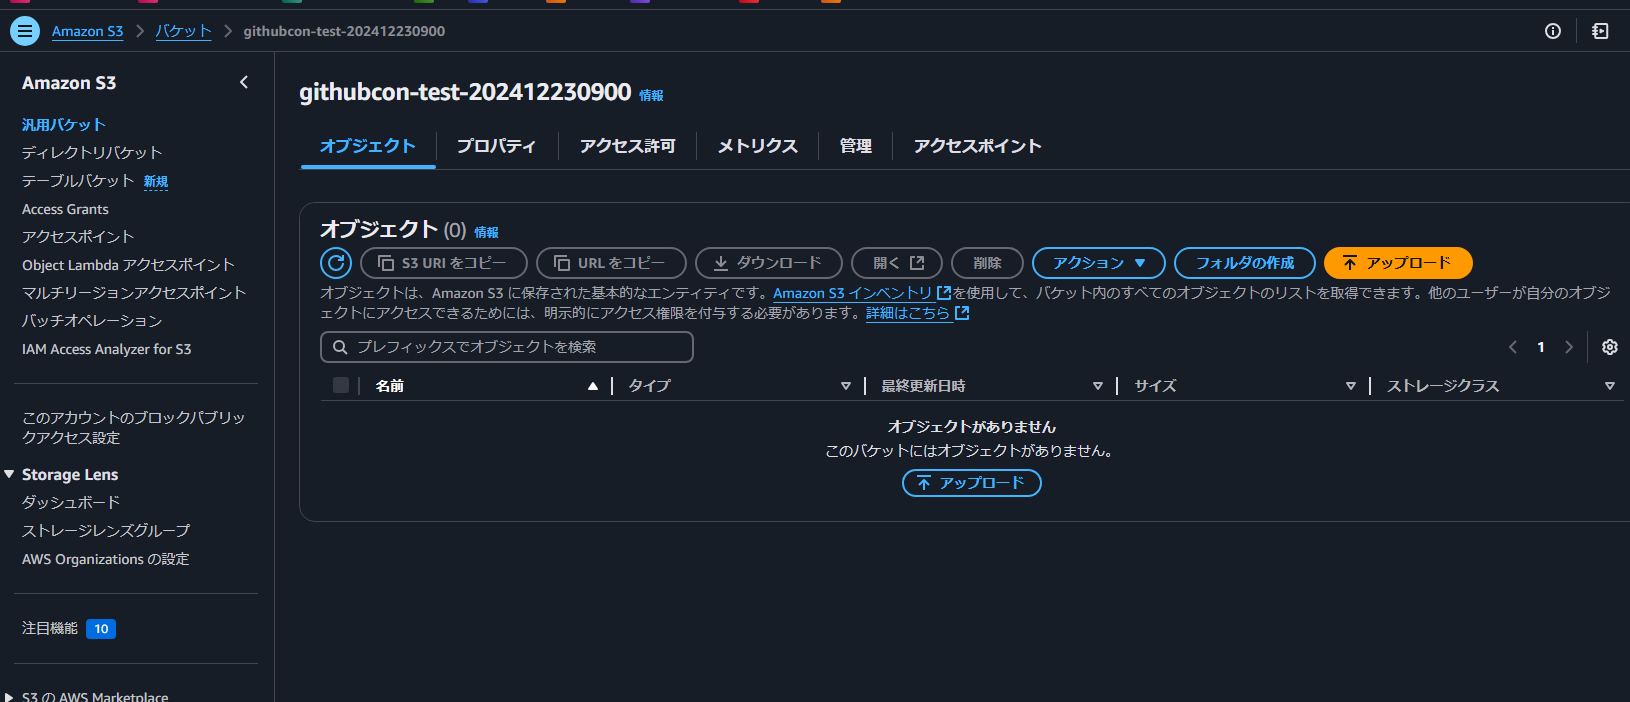Open table preferences gear icon
This screenshot has height=702, width=1630.
tap(1609, 347)
